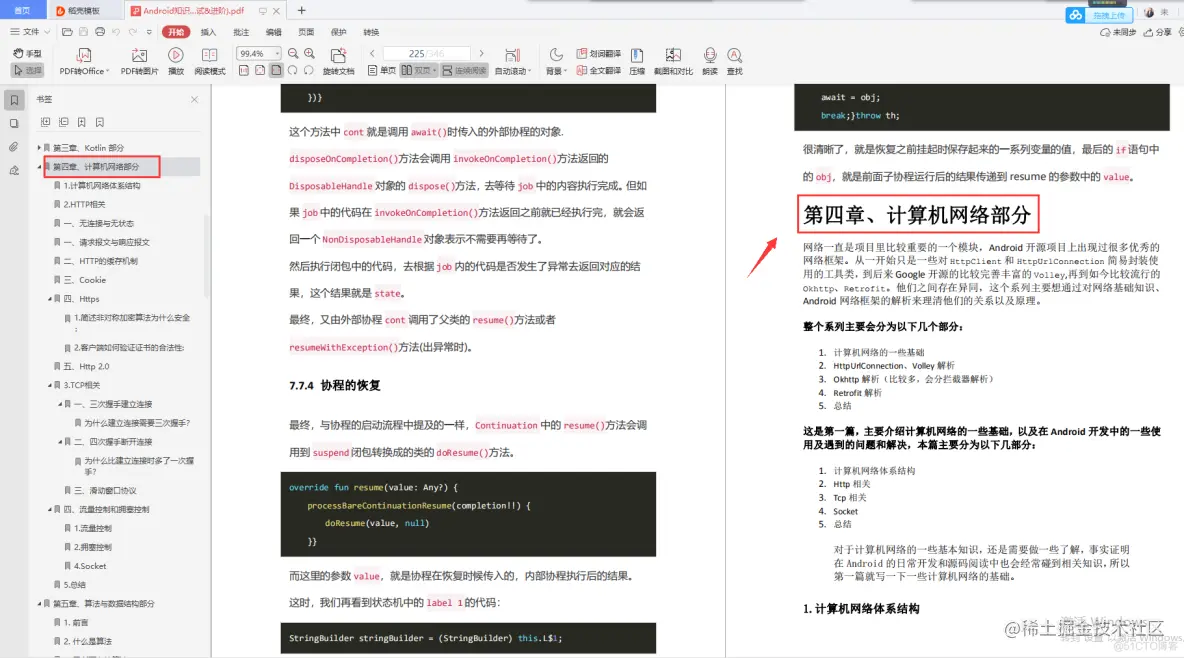This screenshot has width=1184, height=658.
Task: Collapse the 第四章、计算机网络部分 bookmark node
Action: click(37, 166)
